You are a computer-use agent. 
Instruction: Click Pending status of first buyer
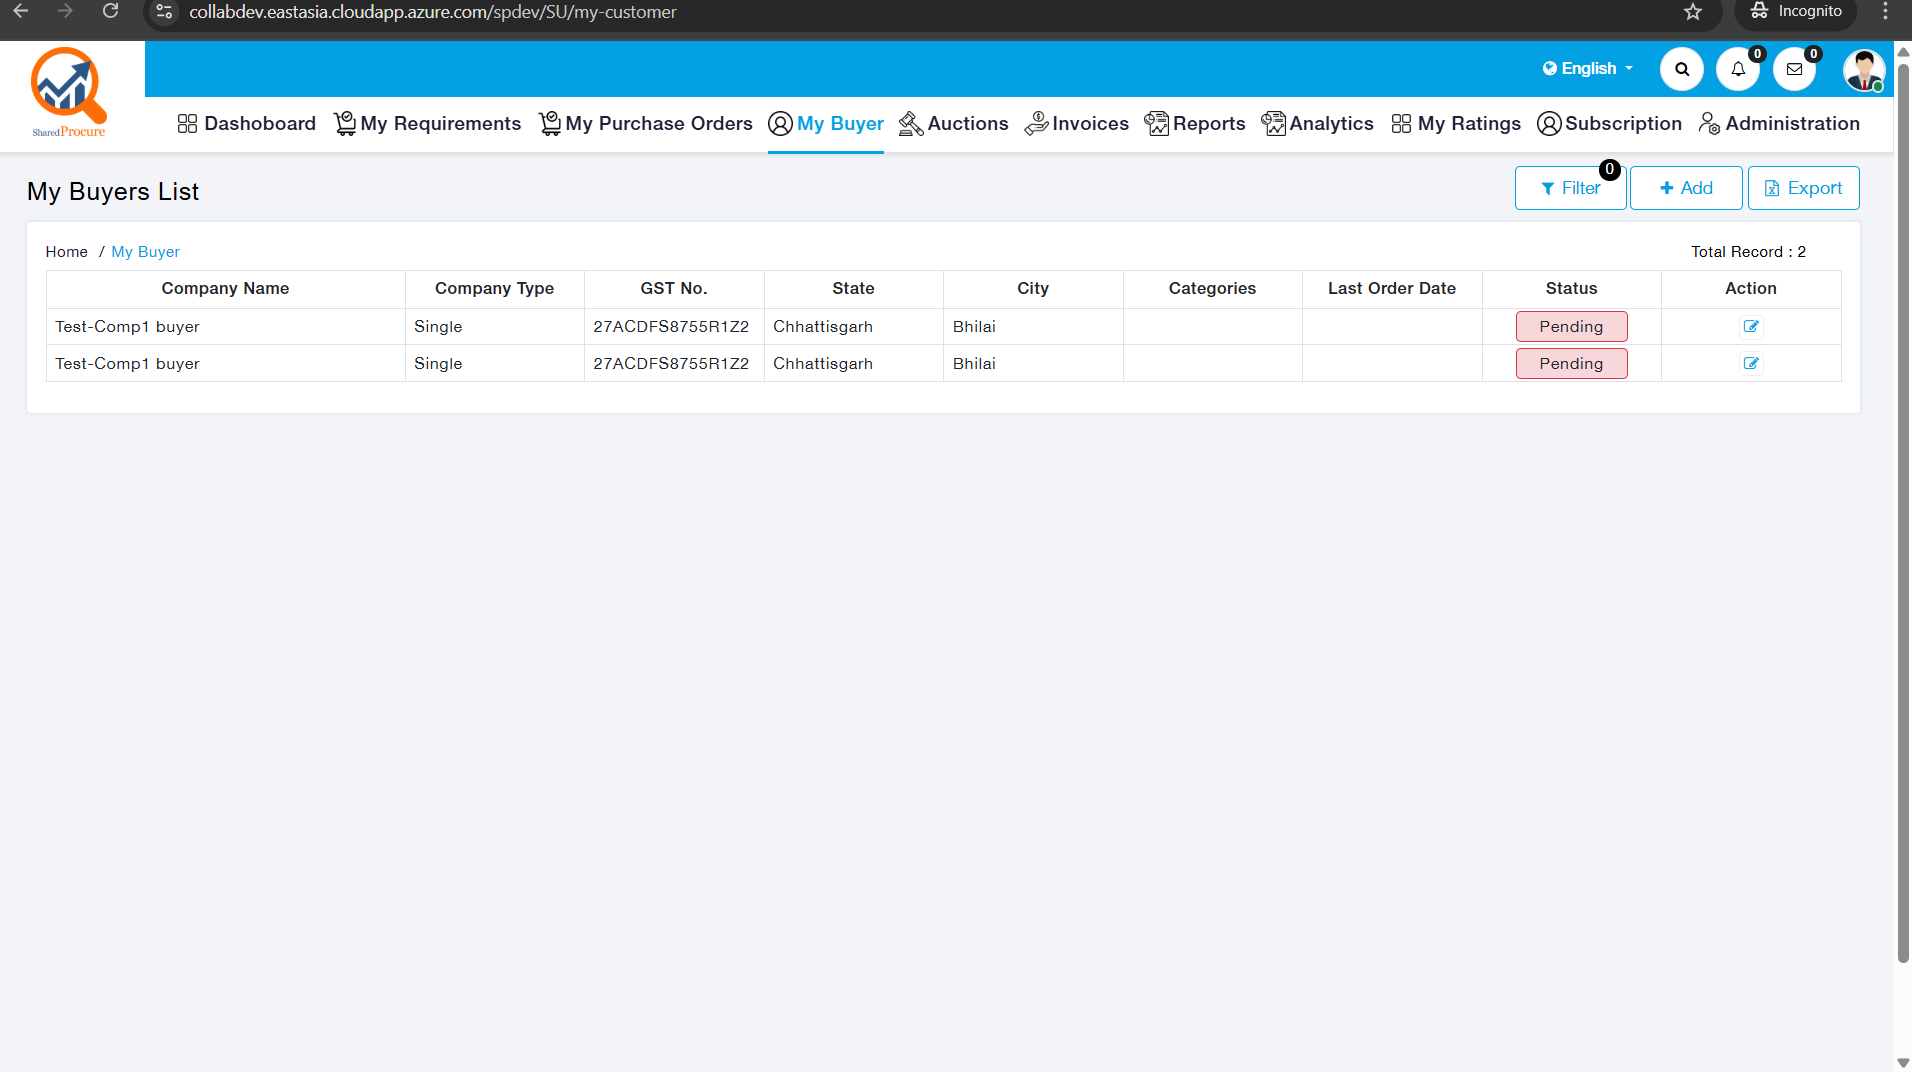pos(1571,326)
